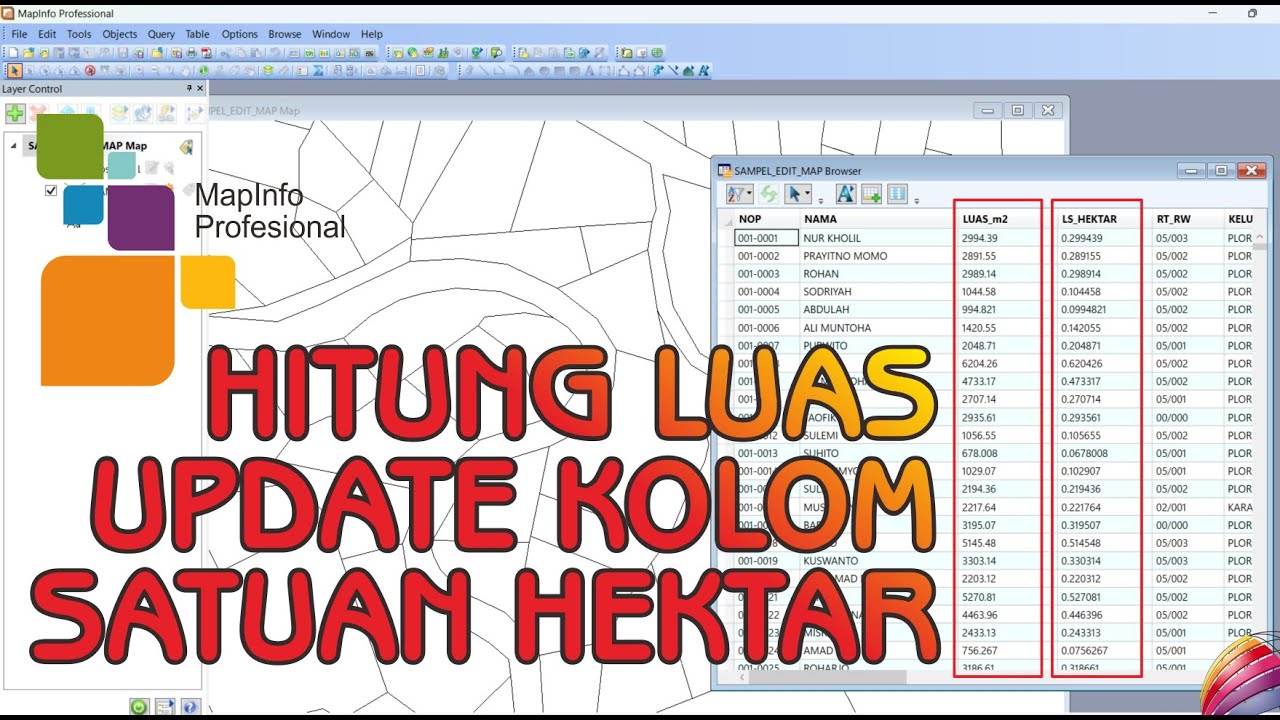The width and height of the screenshot is (1280, 720).
Task: Click the RT_RW column header
Action: click(x=1187, y=219)
